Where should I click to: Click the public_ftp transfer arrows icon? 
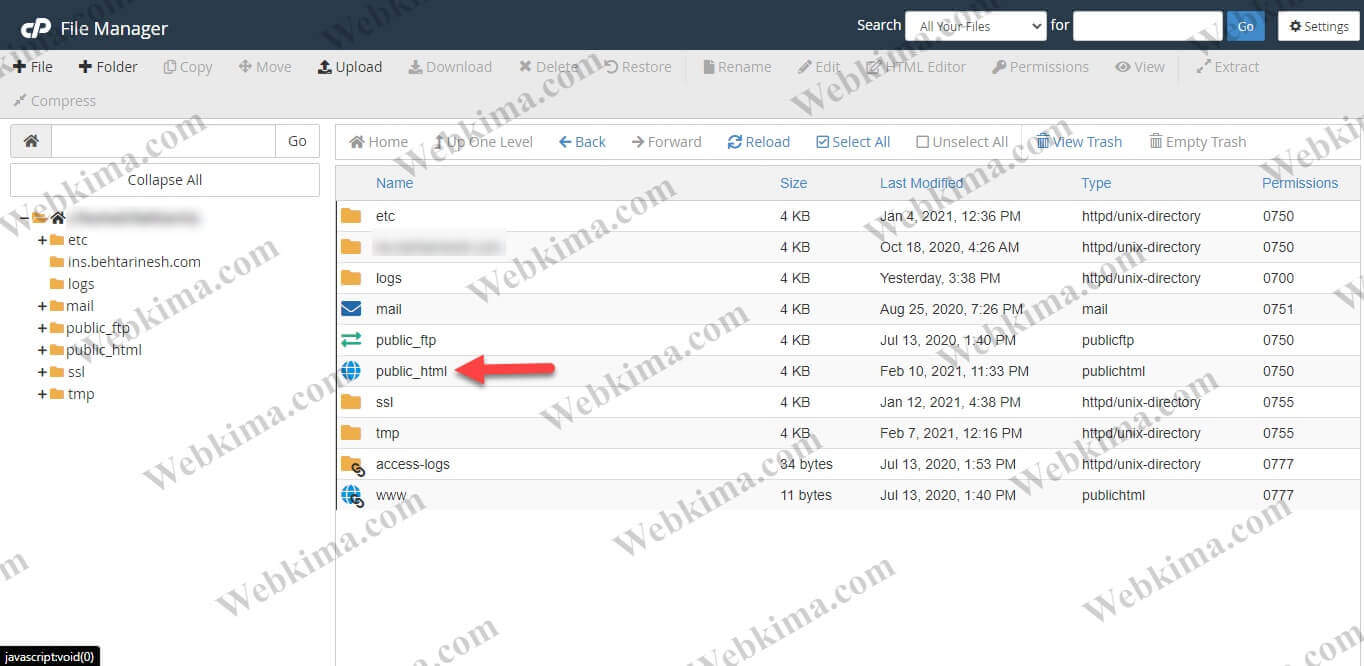351,340
